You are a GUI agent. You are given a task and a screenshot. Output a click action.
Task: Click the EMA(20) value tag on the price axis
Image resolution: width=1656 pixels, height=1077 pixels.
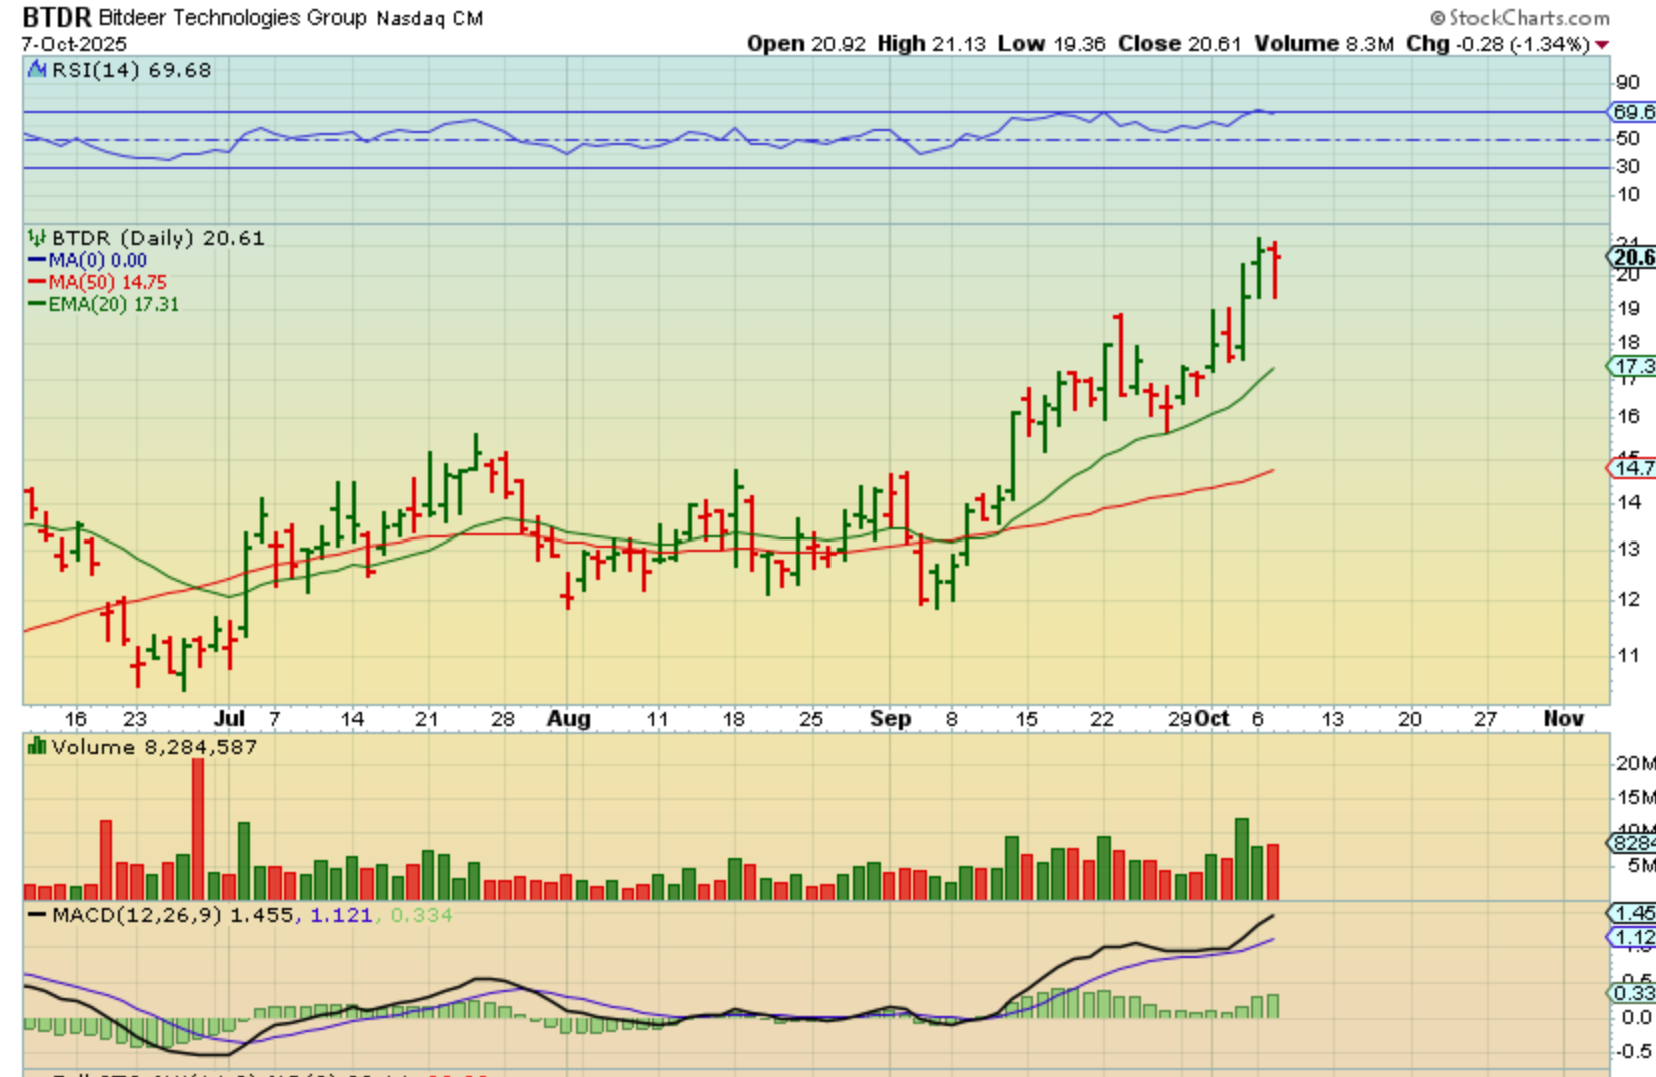click(x=1631, y=366)
